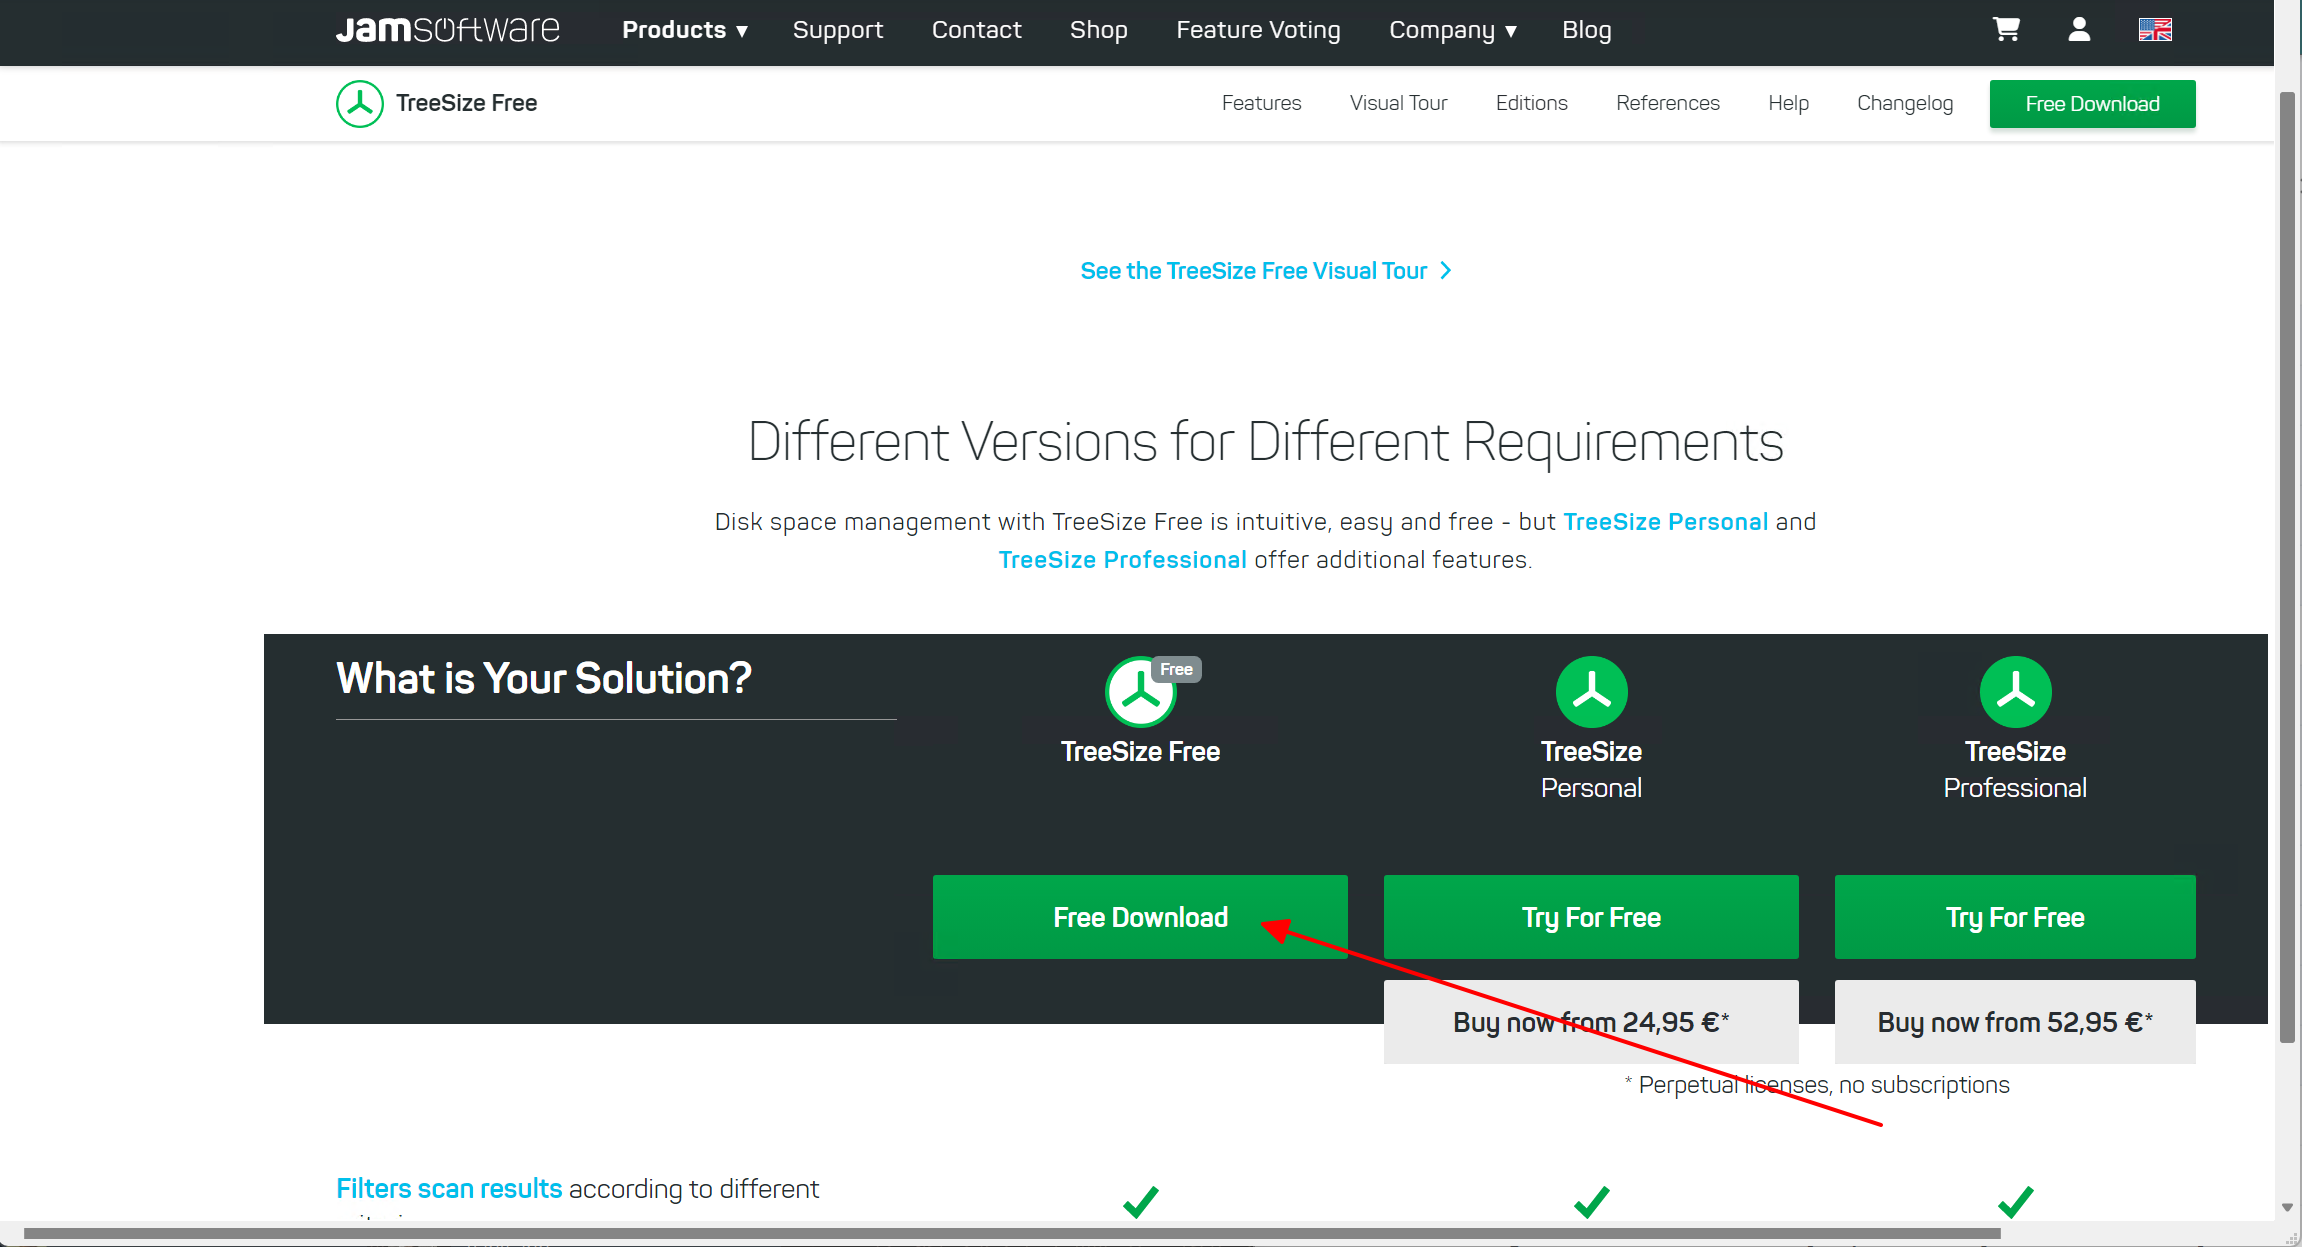This screenshot has height=1247, width=2302.
Task: Open the Blog page
Action: coord(1586,30)
